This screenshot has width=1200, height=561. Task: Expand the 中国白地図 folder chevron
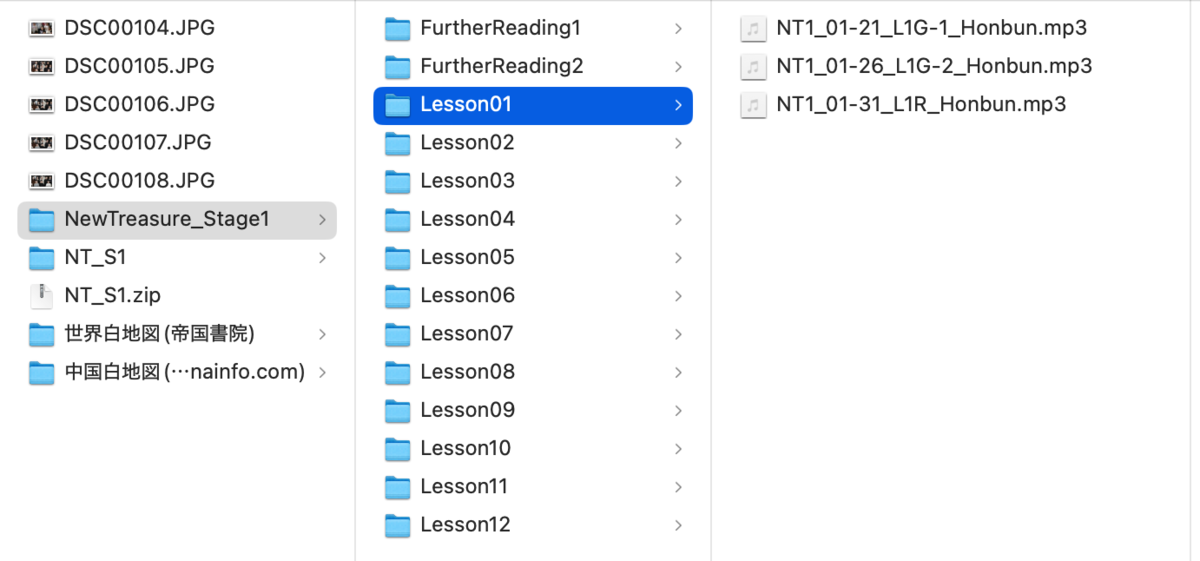(322, 372)
